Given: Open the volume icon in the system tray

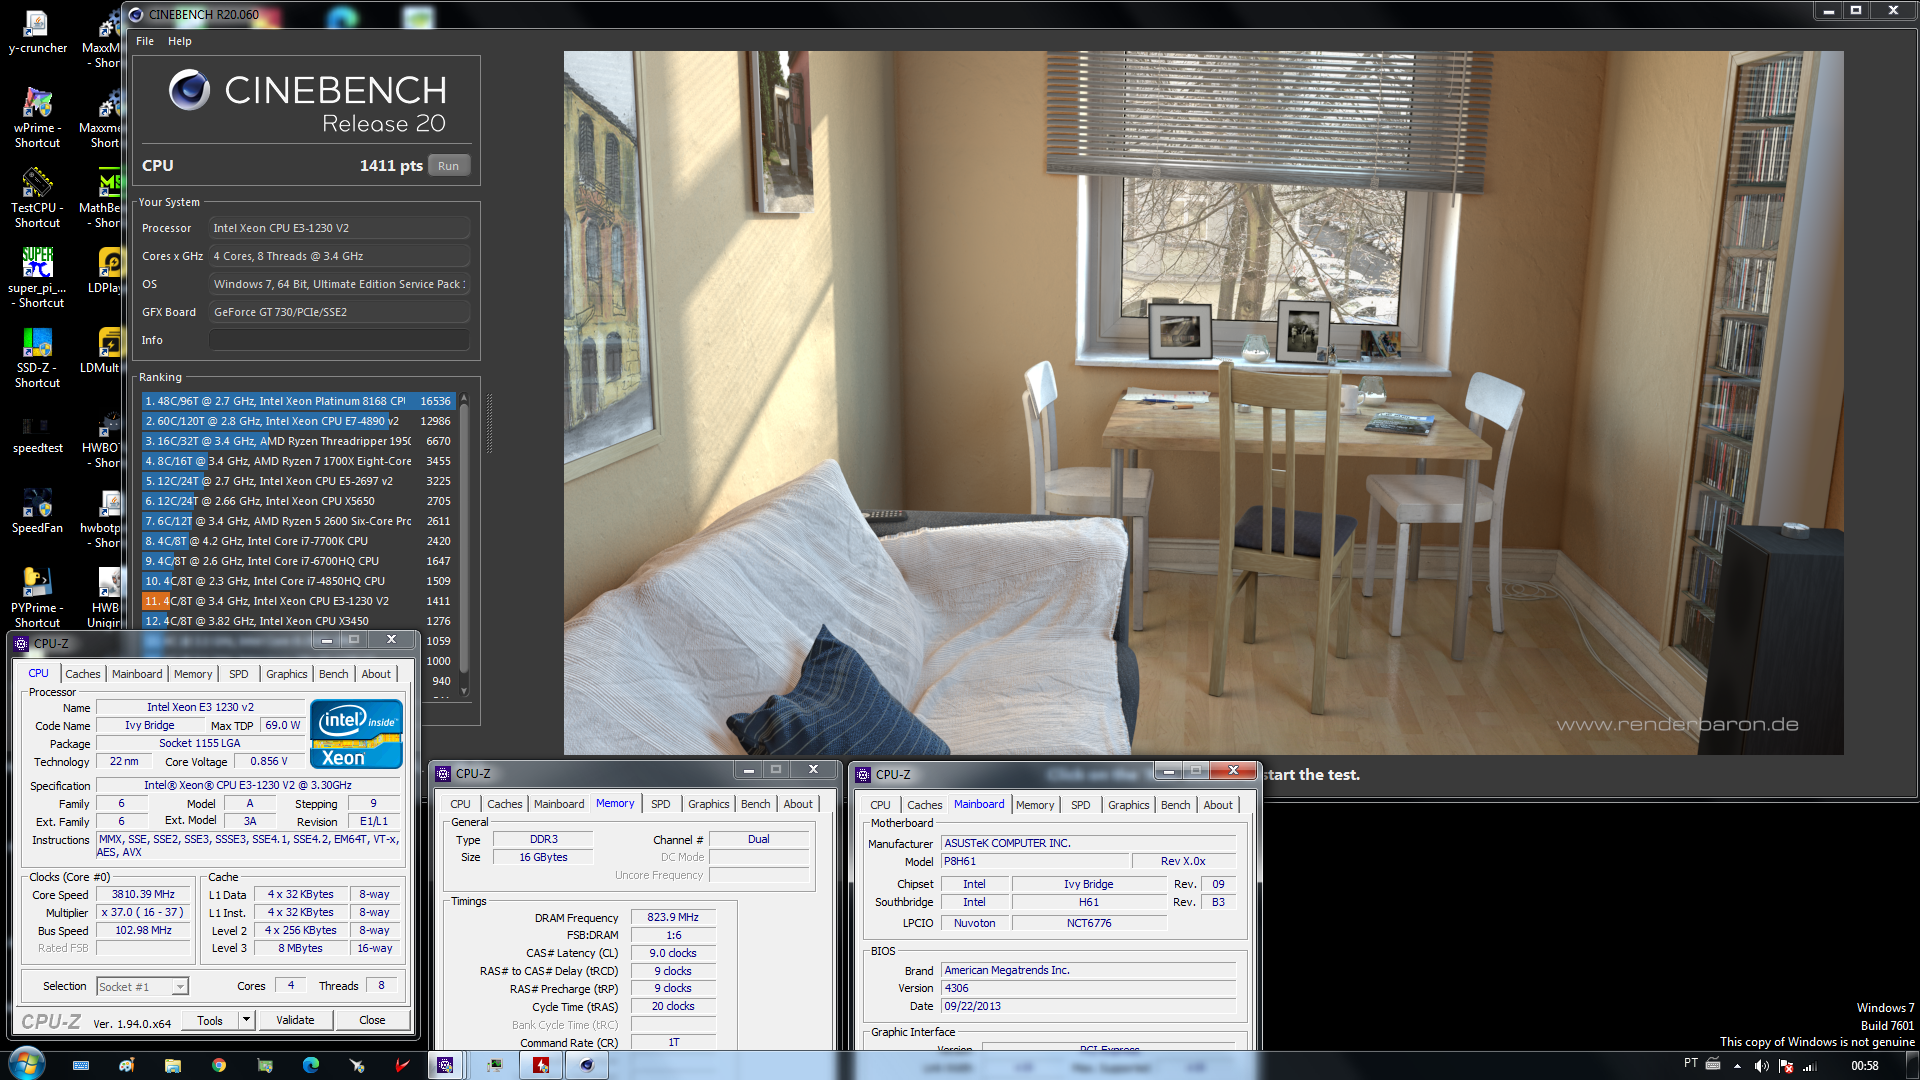Looking at the screenshot, I should 1762,1066.
